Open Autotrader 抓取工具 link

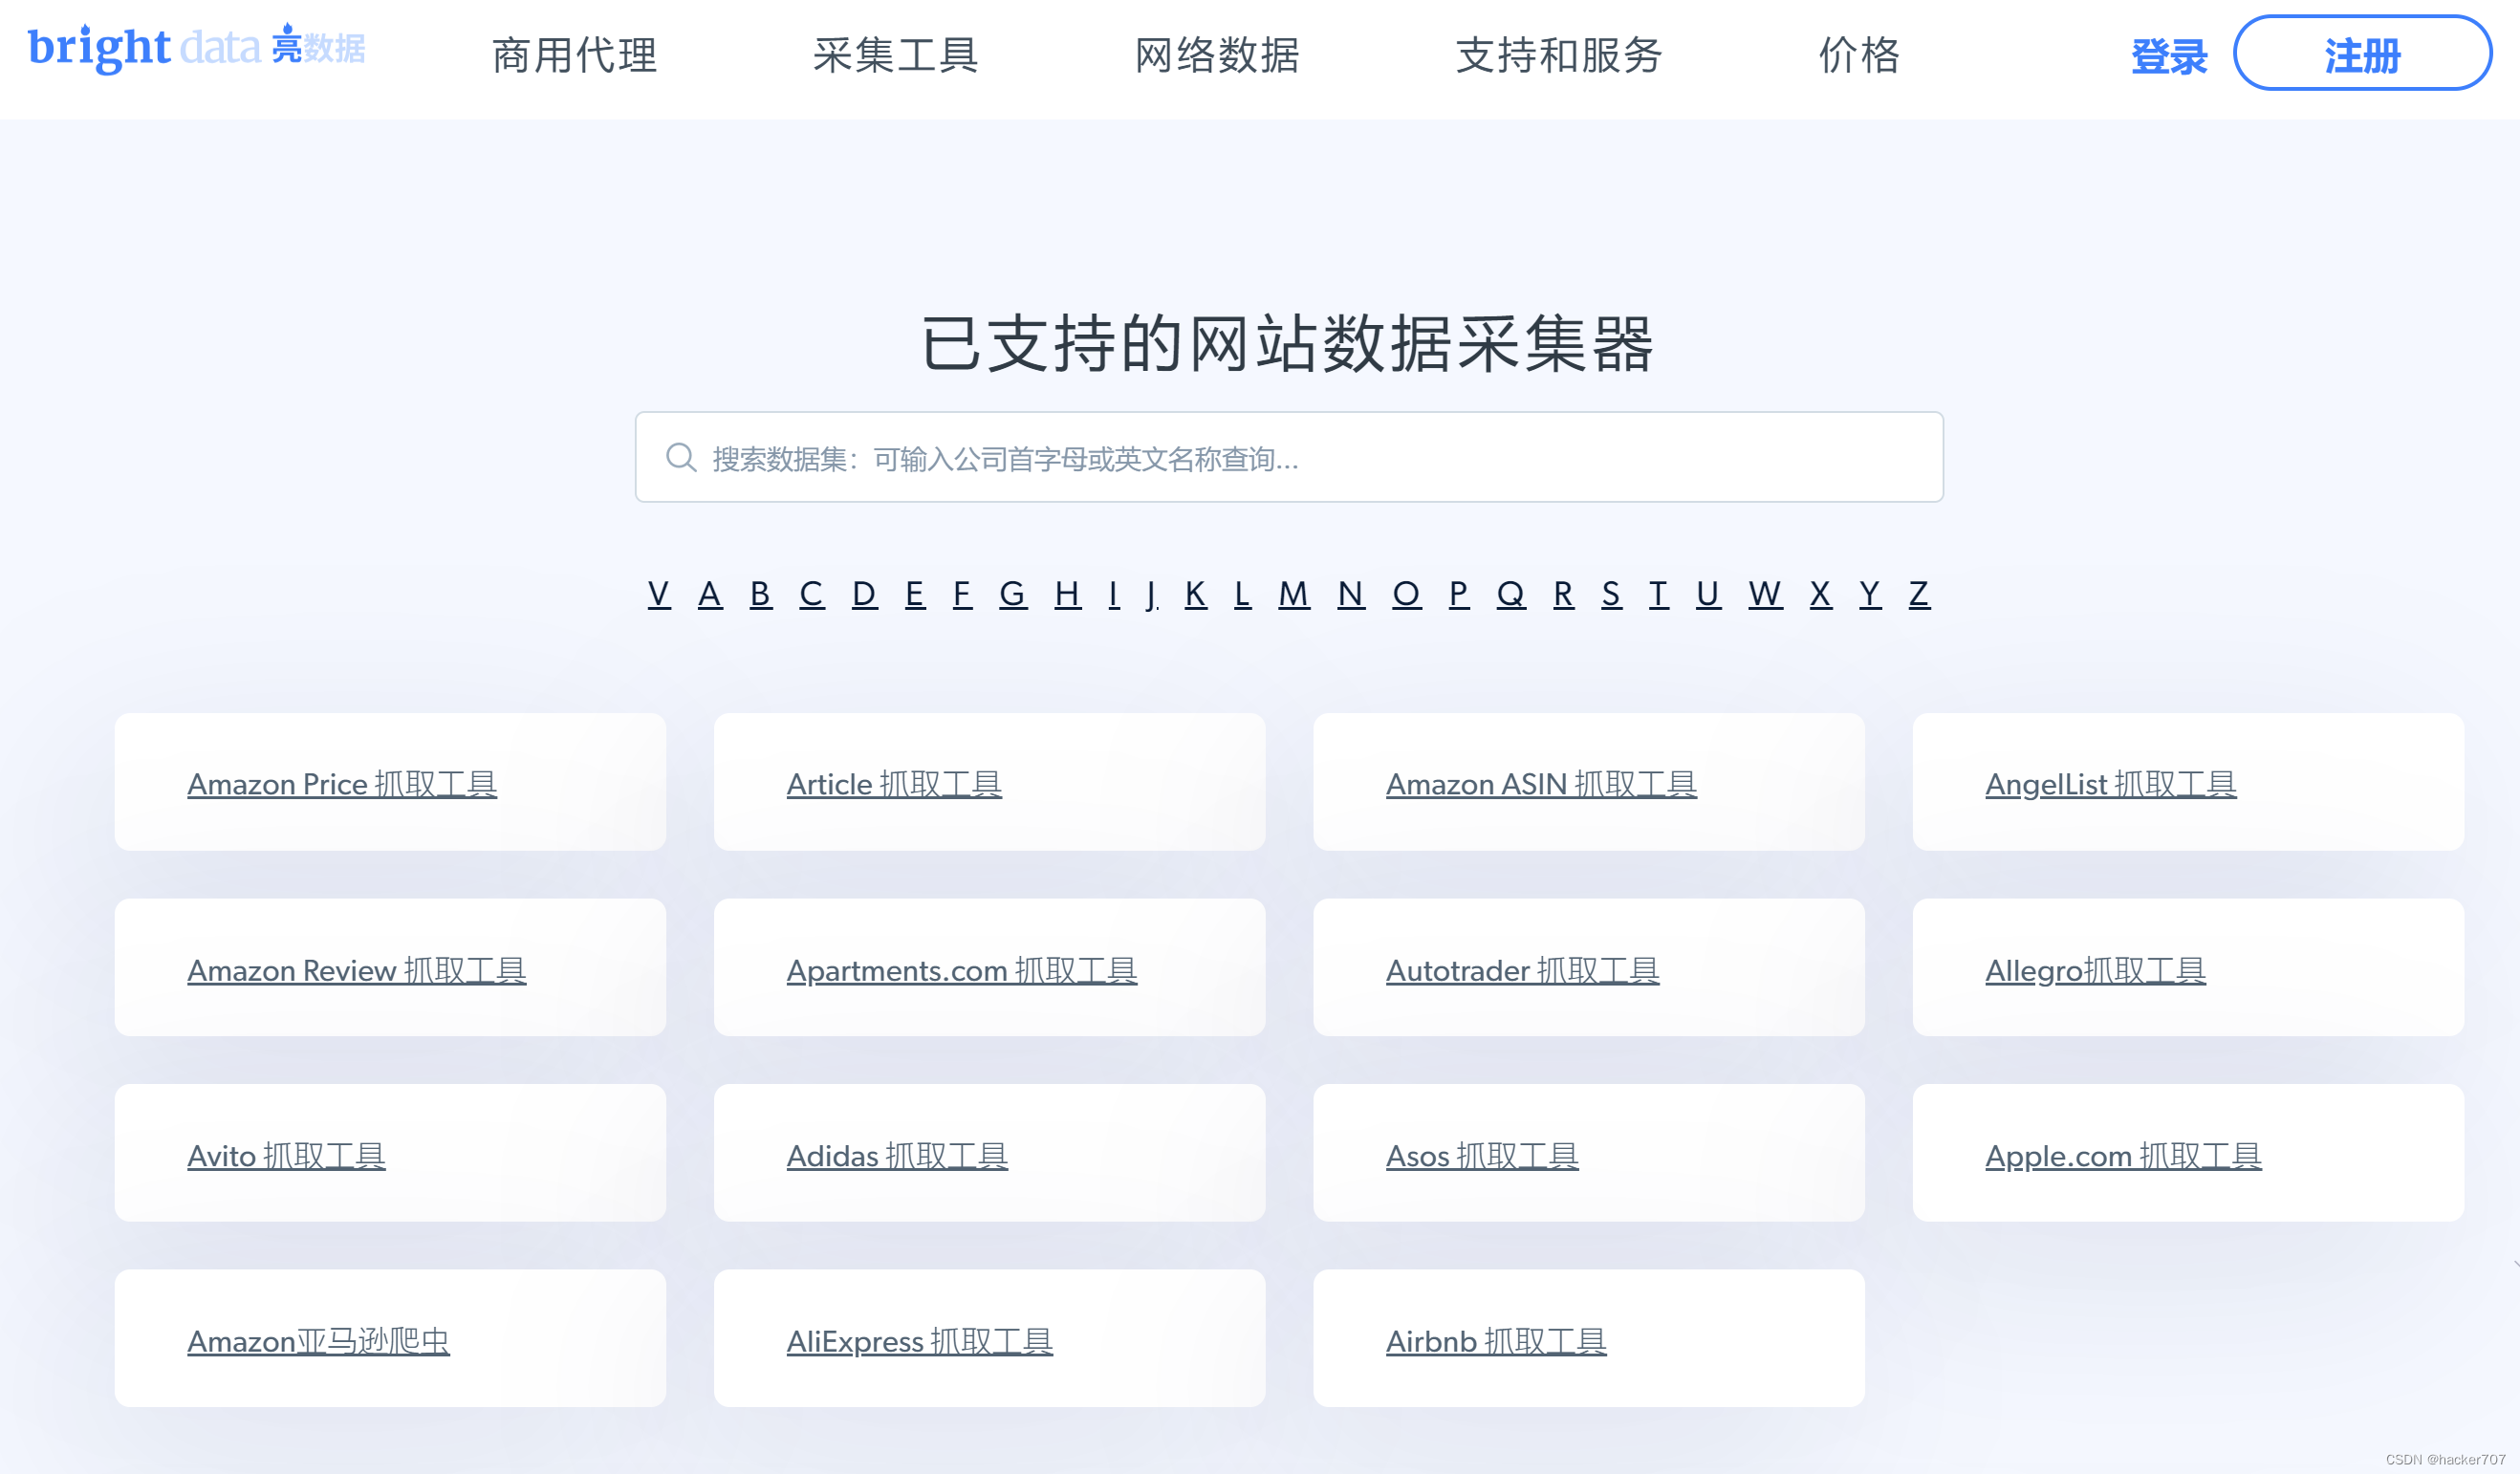(1523, 970)
